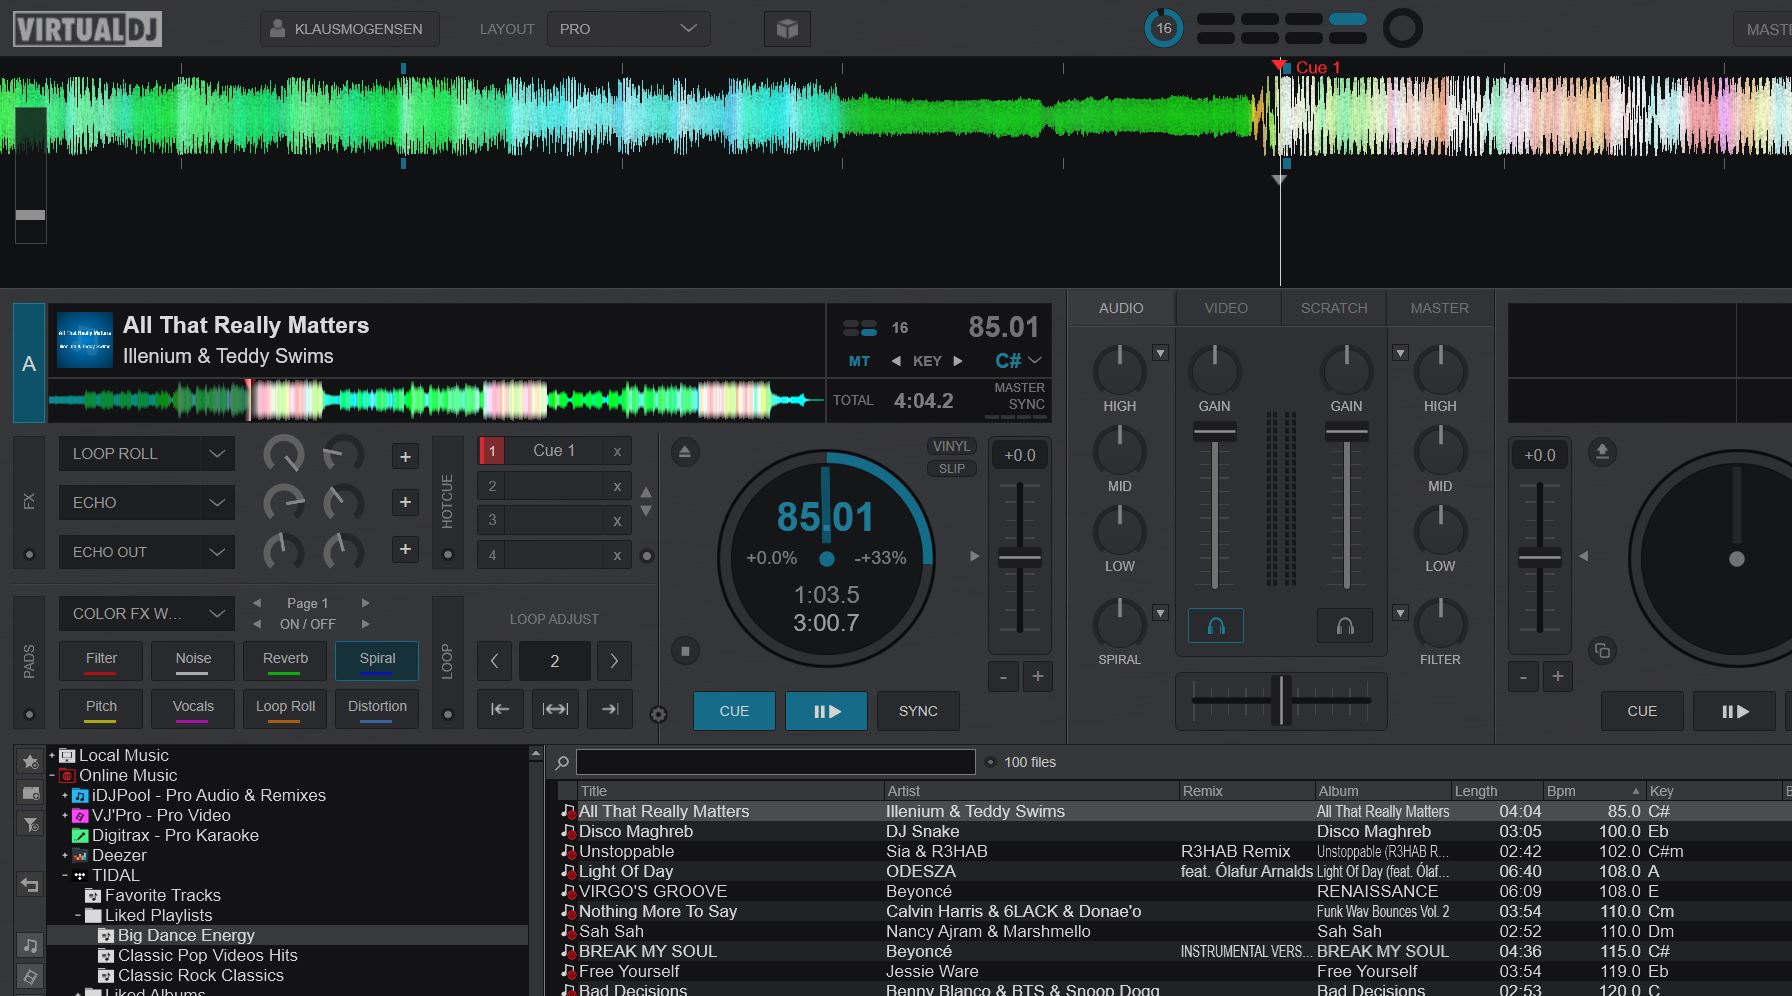Click deck A pitch fader

coord(1020,558)
